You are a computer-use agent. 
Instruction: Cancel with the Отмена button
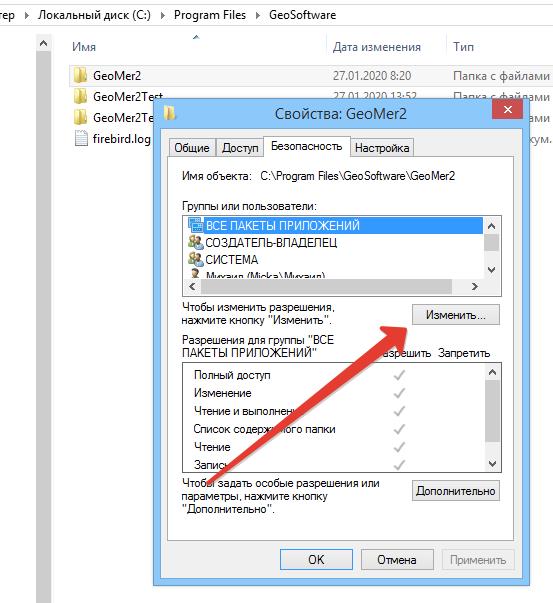pos(397,560)
